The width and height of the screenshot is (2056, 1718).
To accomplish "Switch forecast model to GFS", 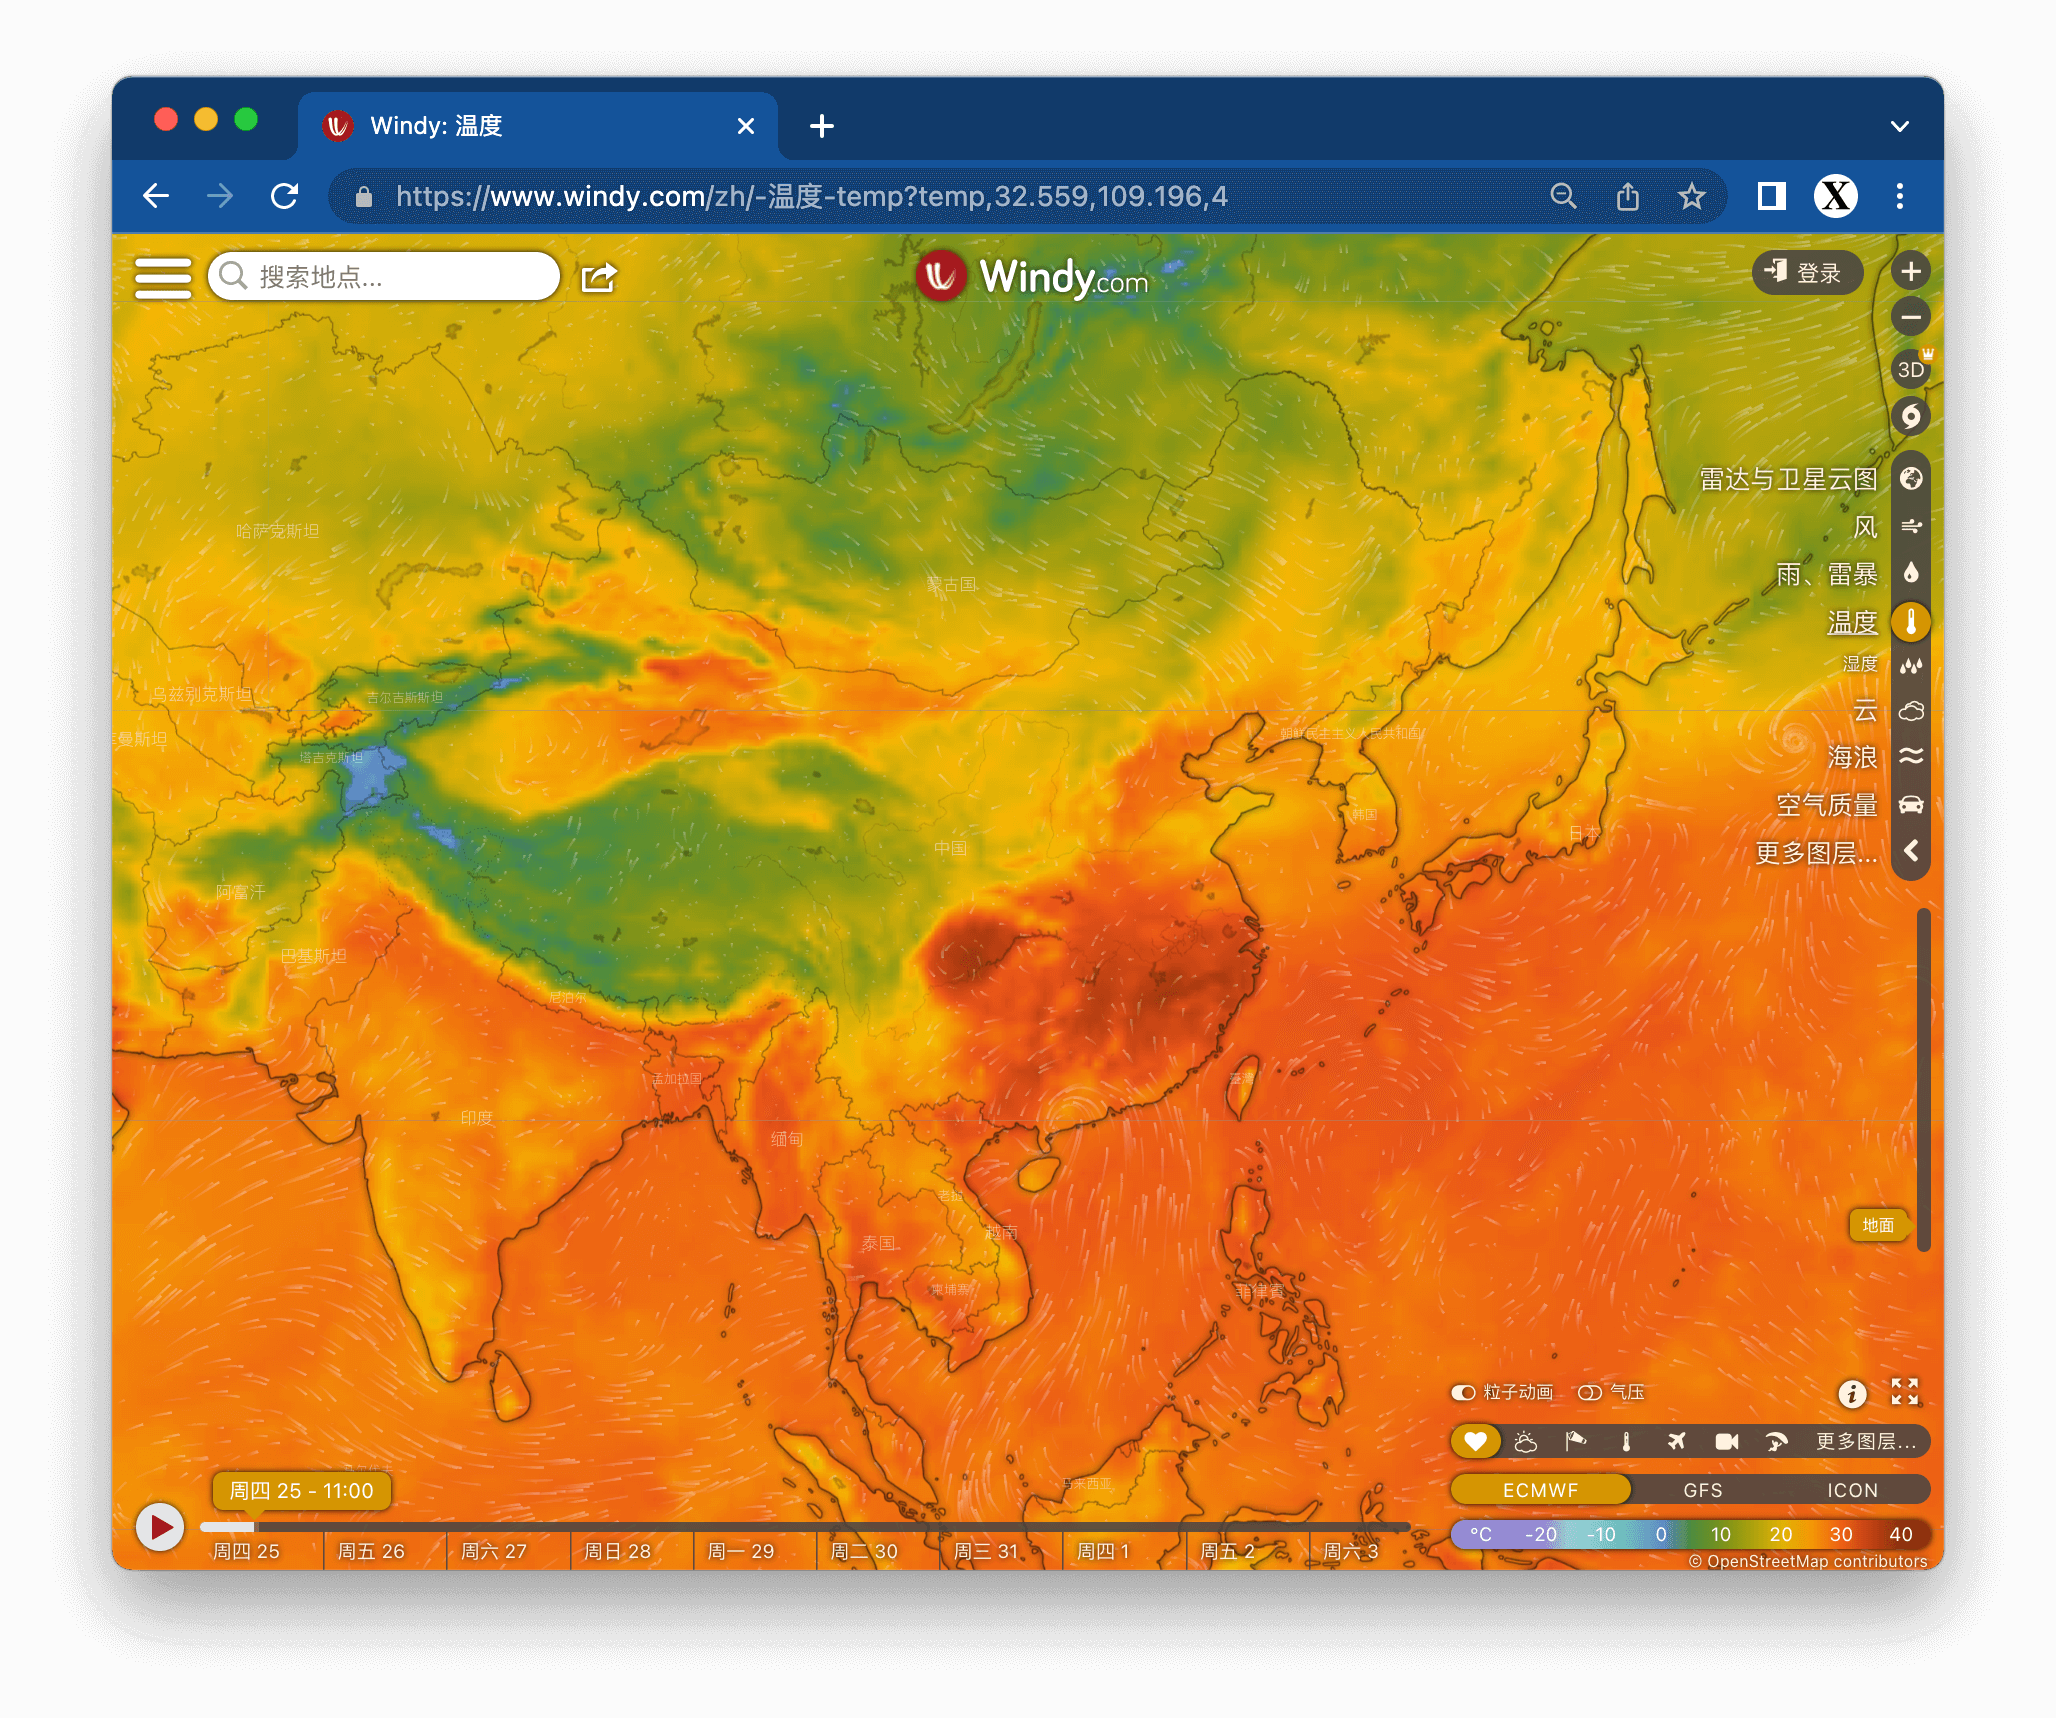I will 1702,1490.
